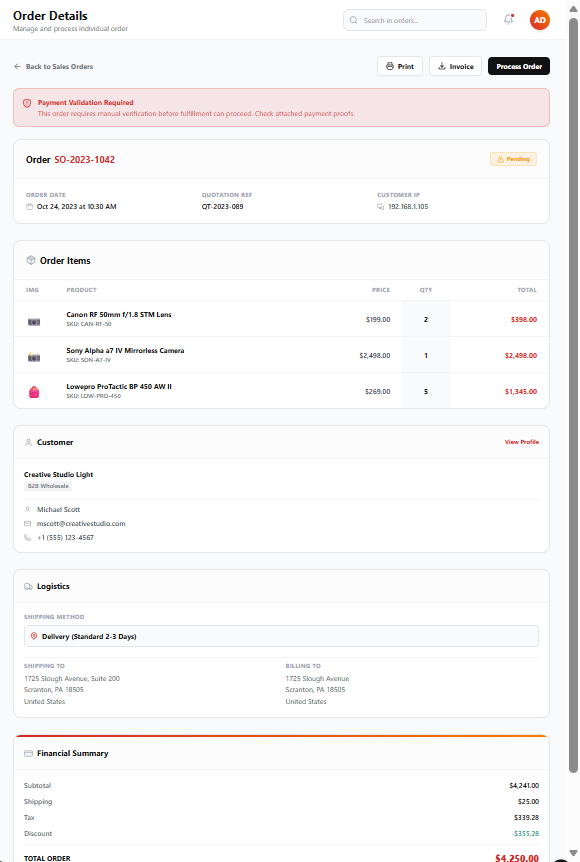580x862 pixels.
Task: Click the Financial Summary card icon
Action: [x=29, y=754]
